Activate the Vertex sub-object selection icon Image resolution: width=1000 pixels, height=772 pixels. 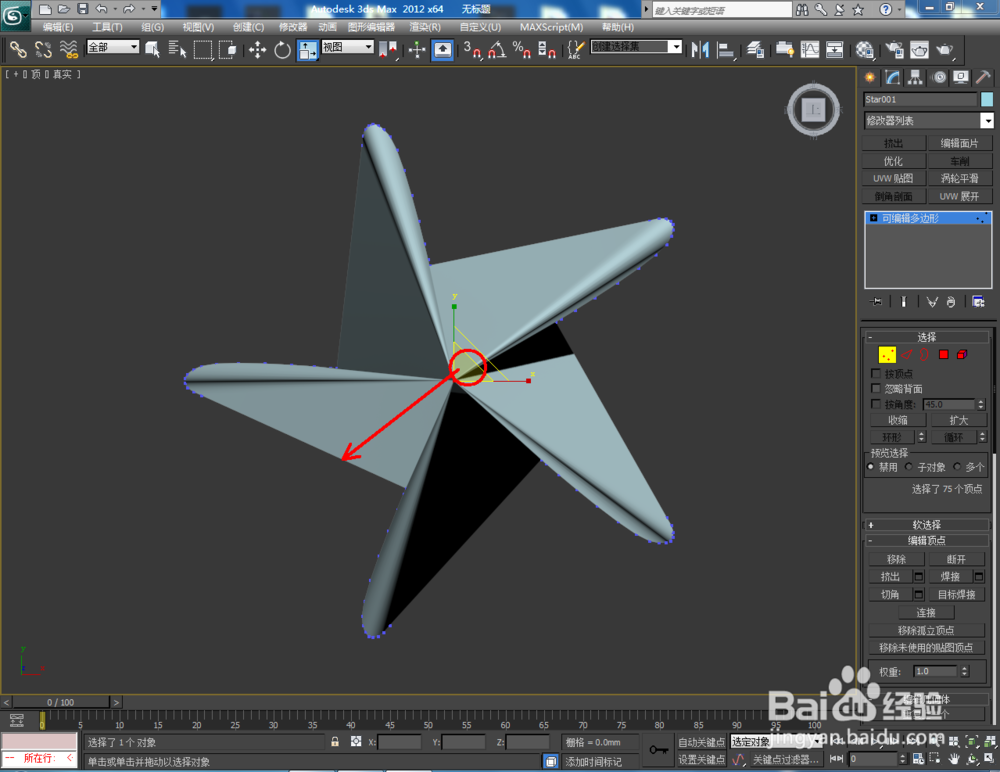[x=887, y=355]
